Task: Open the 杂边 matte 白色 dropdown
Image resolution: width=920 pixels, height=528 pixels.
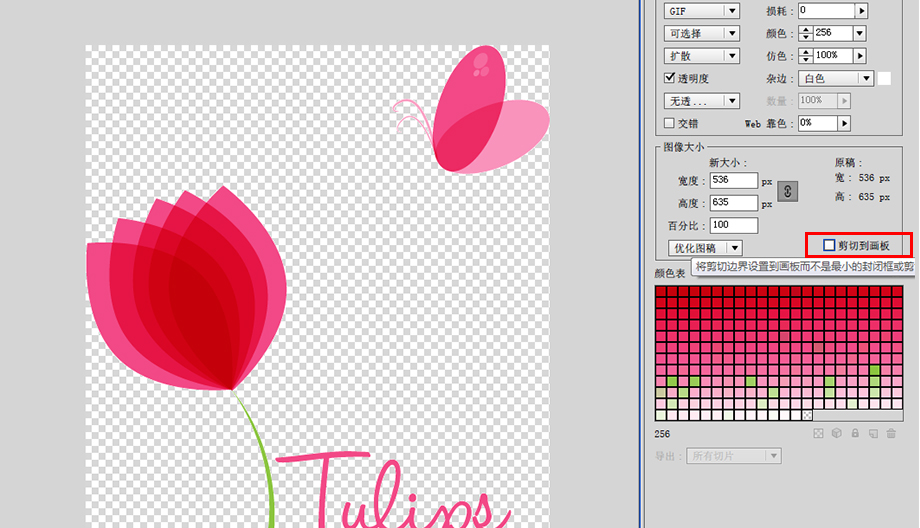Action: [838, 78]
